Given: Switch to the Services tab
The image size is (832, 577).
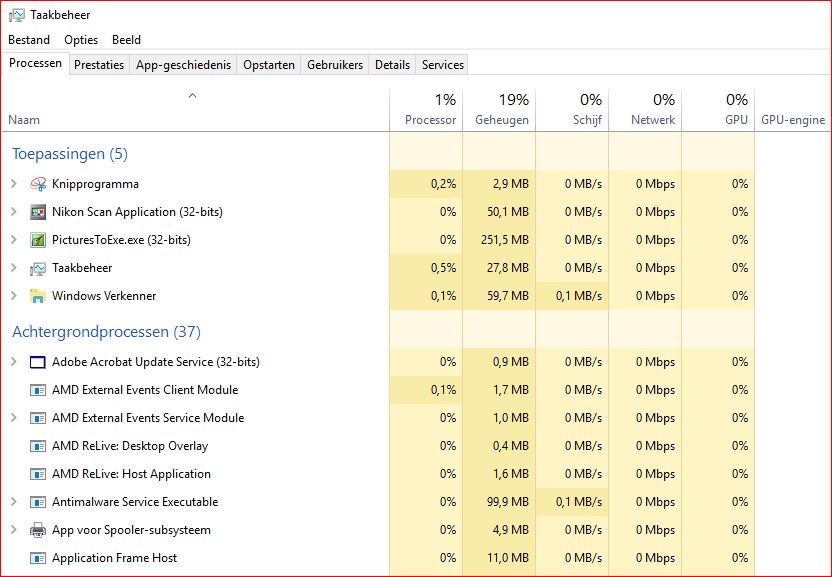Looking at the screenshot, I should tap(443, 65).
